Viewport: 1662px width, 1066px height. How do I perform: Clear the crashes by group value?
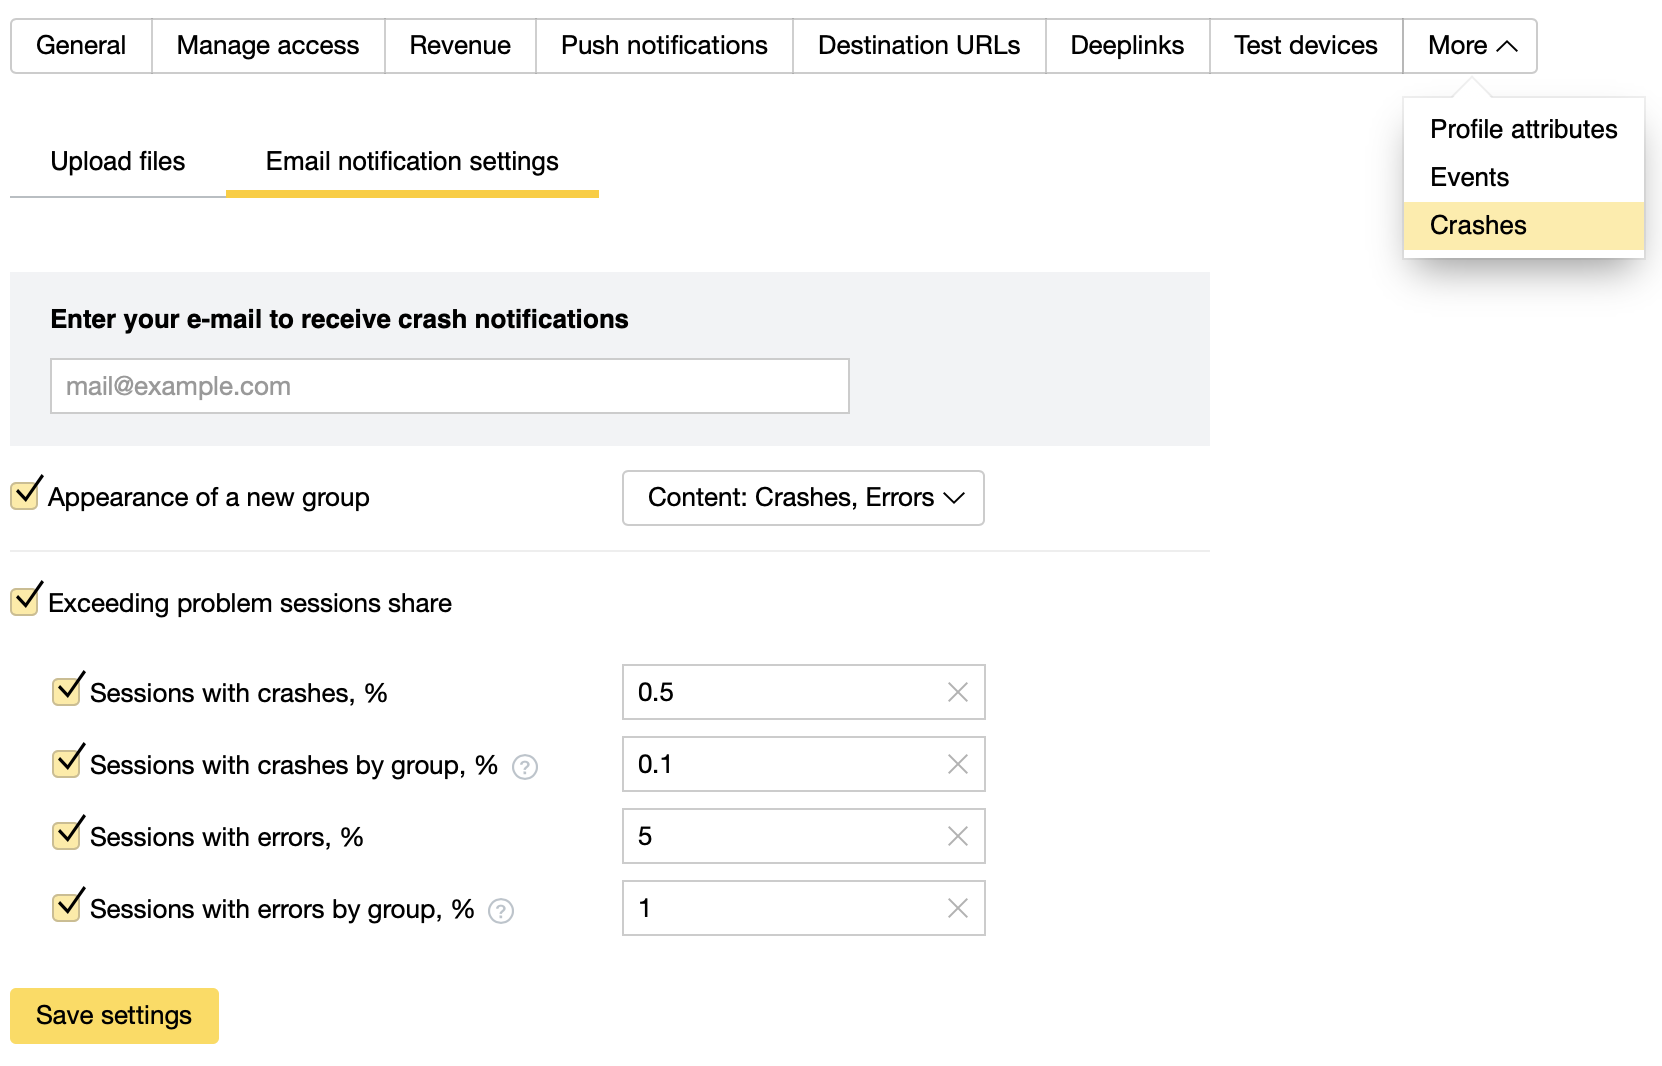957,764
